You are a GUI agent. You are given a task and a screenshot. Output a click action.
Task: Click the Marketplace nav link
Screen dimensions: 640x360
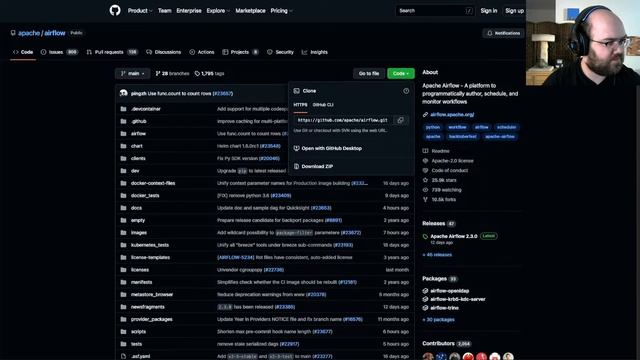[250, 11]
